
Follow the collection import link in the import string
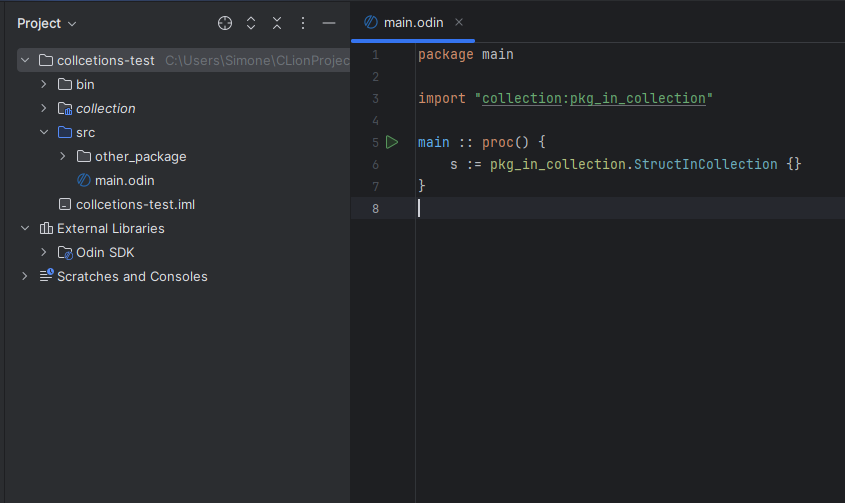pos(522,99)
